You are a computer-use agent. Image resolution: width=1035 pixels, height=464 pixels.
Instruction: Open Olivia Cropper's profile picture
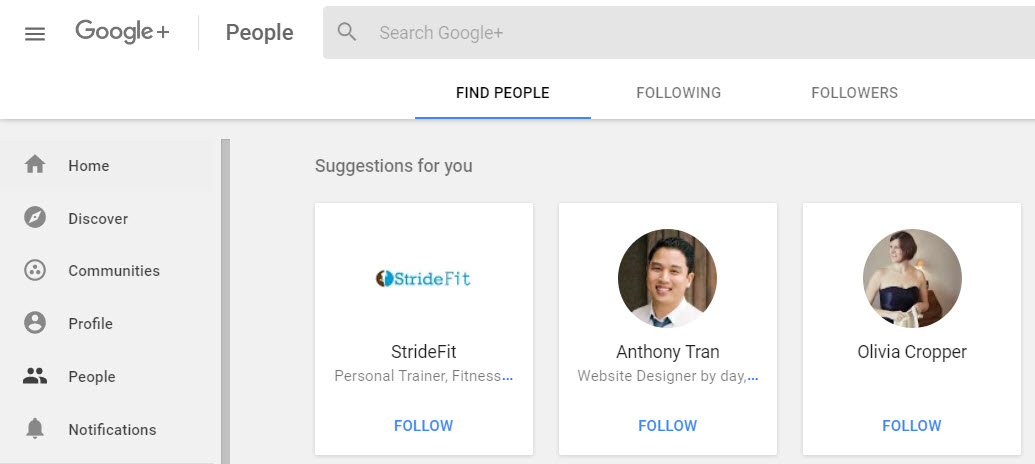point(912,279)
